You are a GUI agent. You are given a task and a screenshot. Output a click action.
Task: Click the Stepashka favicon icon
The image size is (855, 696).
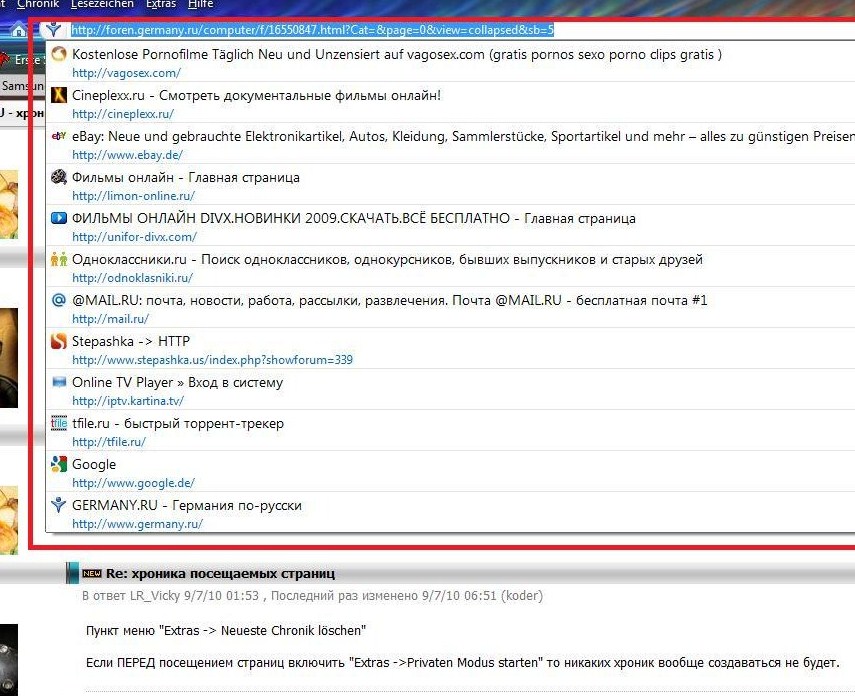pyautogui.click(x=58, y=341)
